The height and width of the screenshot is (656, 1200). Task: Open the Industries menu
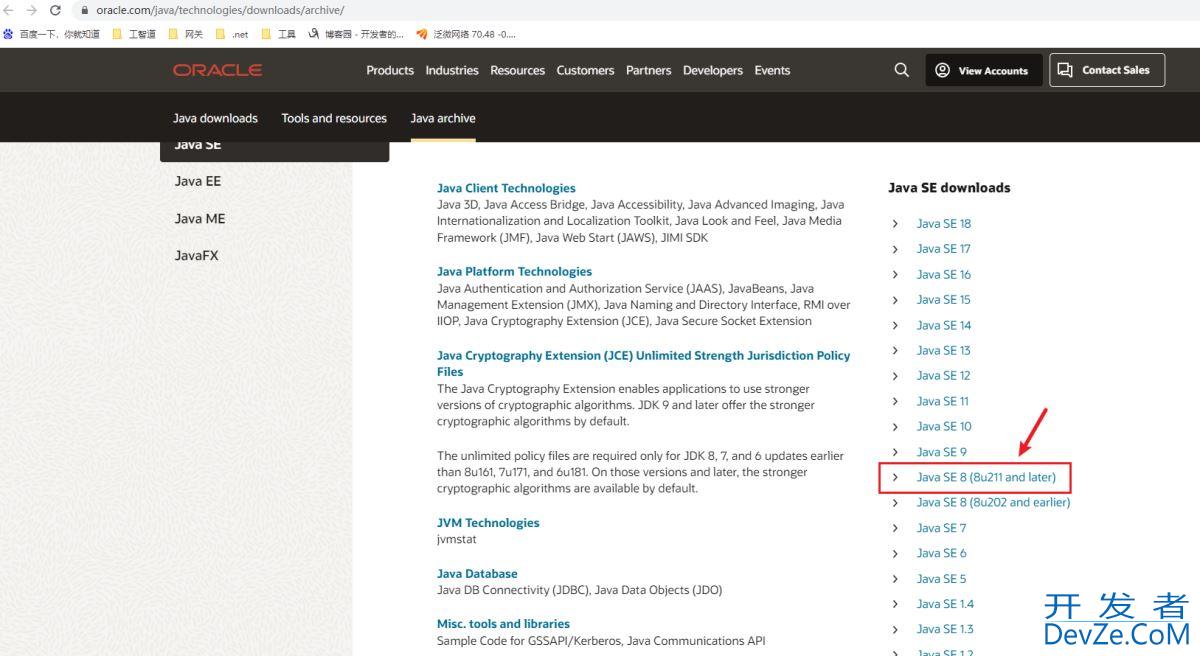coord(452,70)
